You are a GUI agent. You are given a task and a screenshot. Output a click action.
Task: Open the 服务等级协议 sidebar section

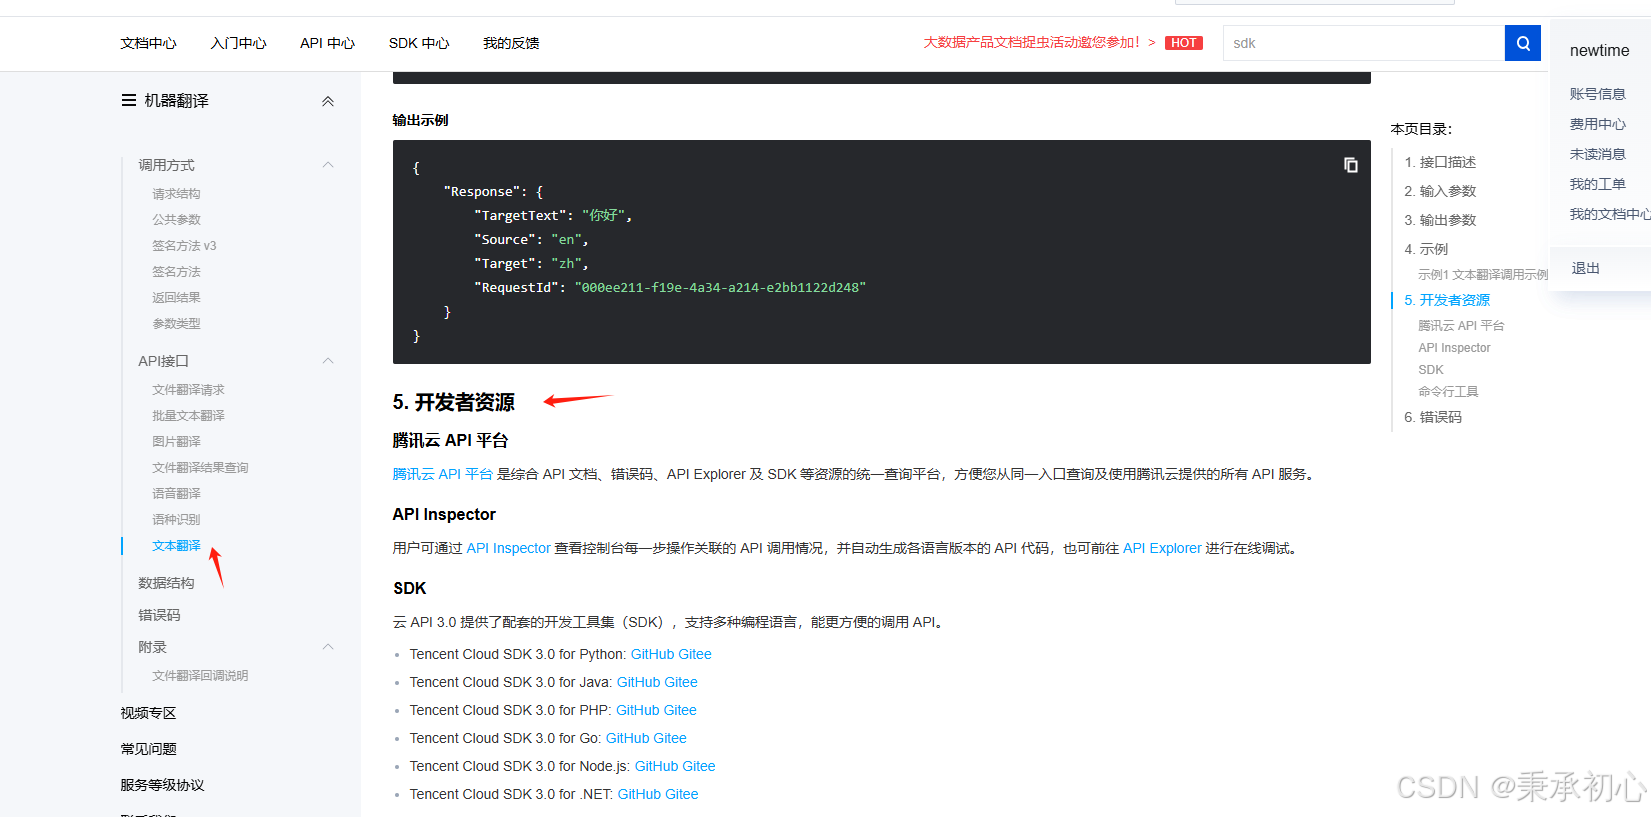point(162,785)
